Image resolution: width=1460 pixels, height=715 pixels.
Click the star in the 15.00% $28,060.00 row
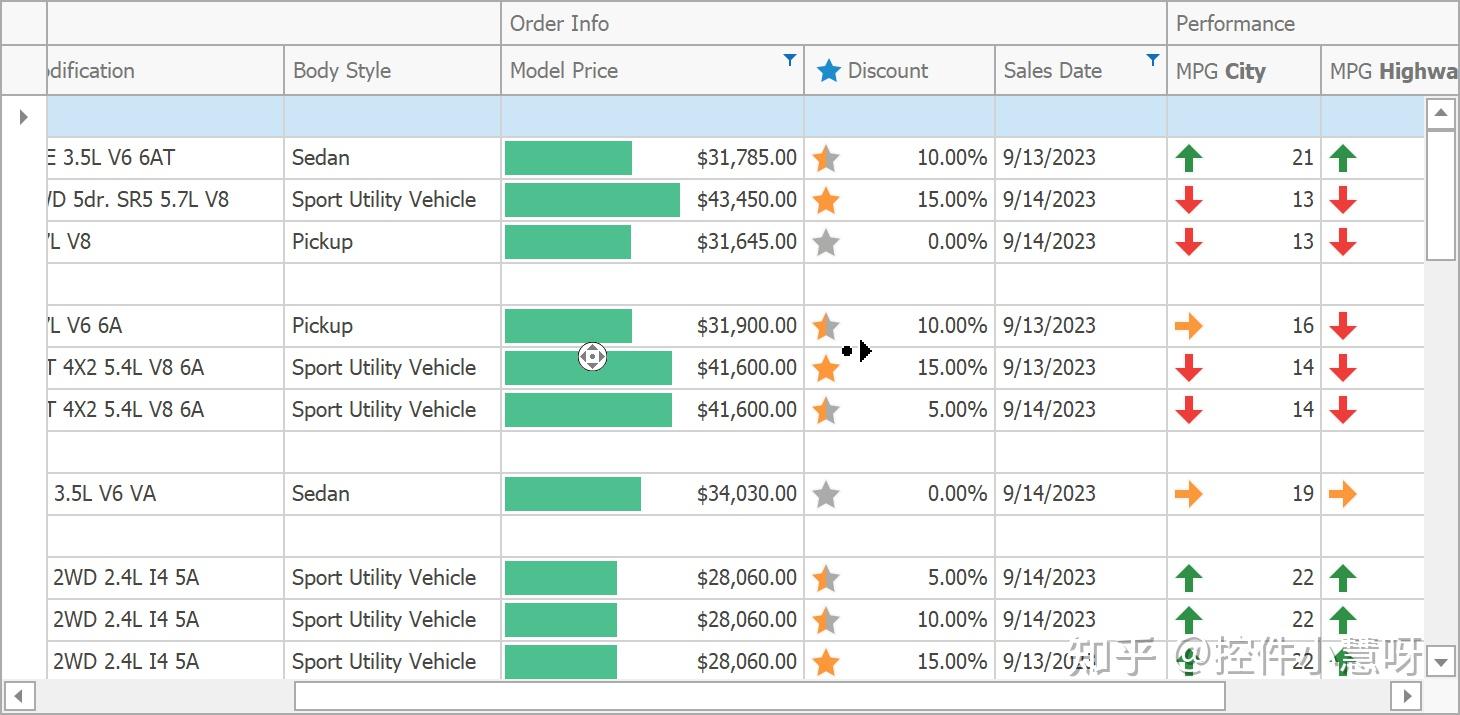pos(825,662)
